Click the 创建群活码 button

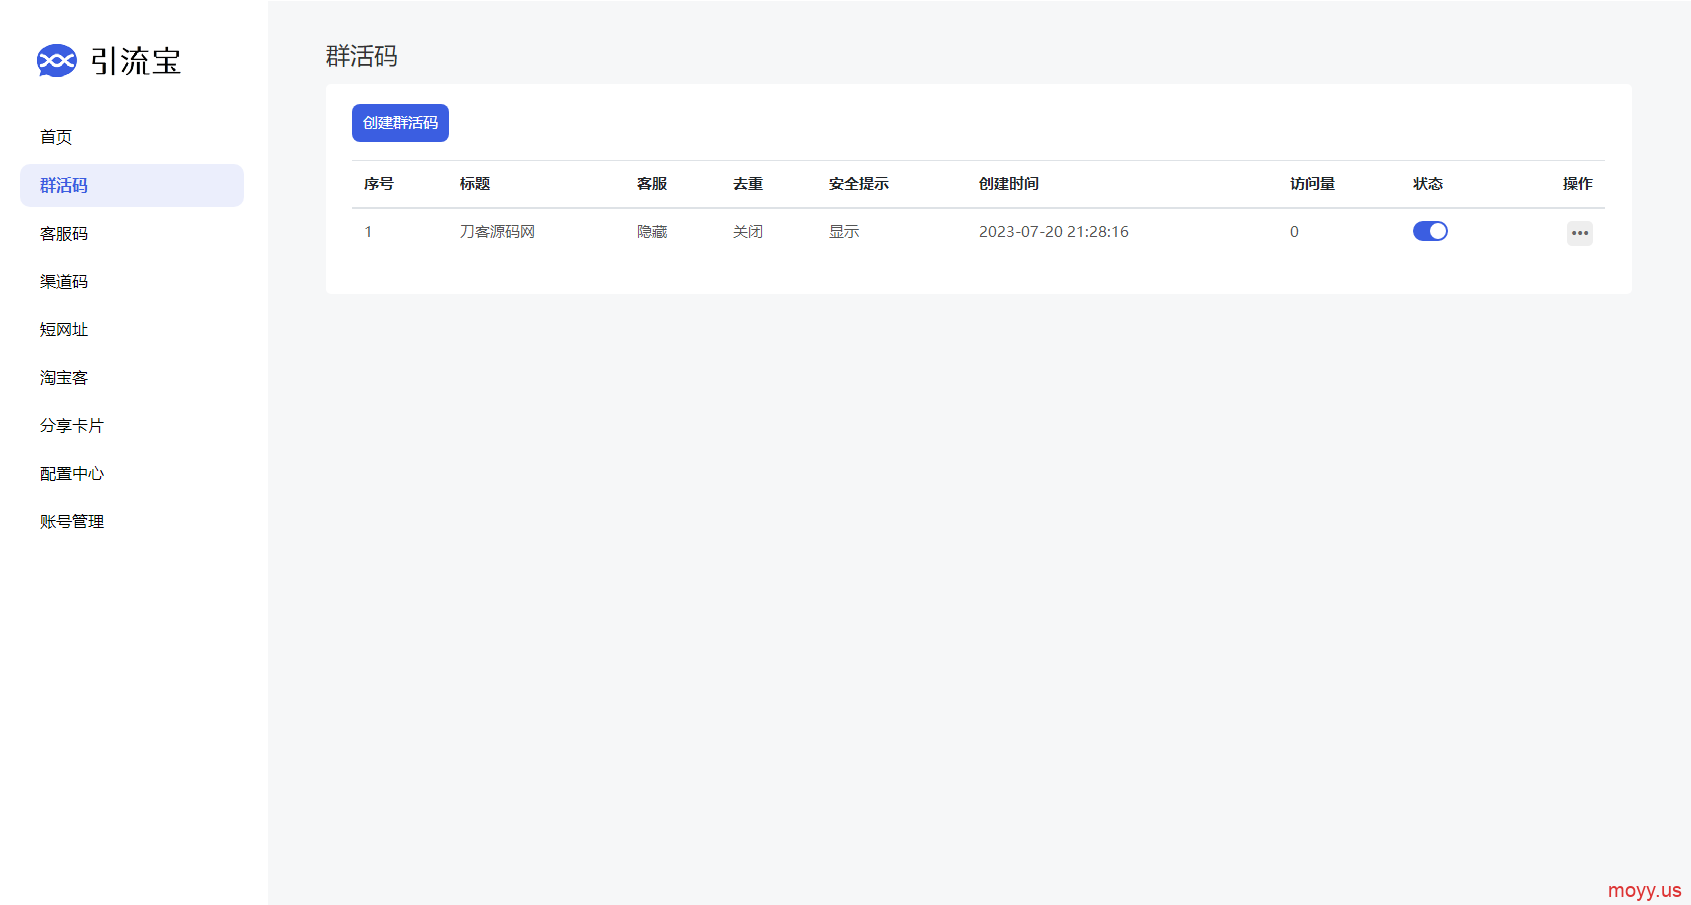[x=400, y=123]
